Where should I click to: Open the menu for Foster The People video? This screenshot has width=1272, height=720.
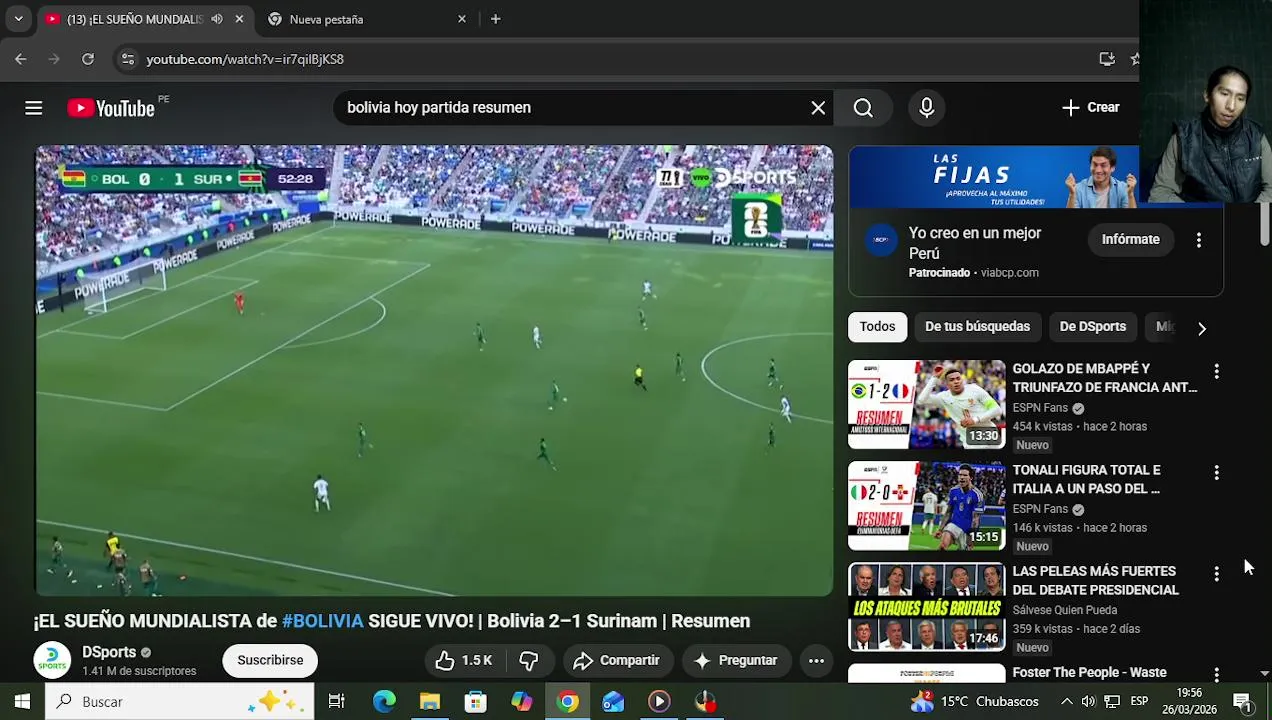1216,675
